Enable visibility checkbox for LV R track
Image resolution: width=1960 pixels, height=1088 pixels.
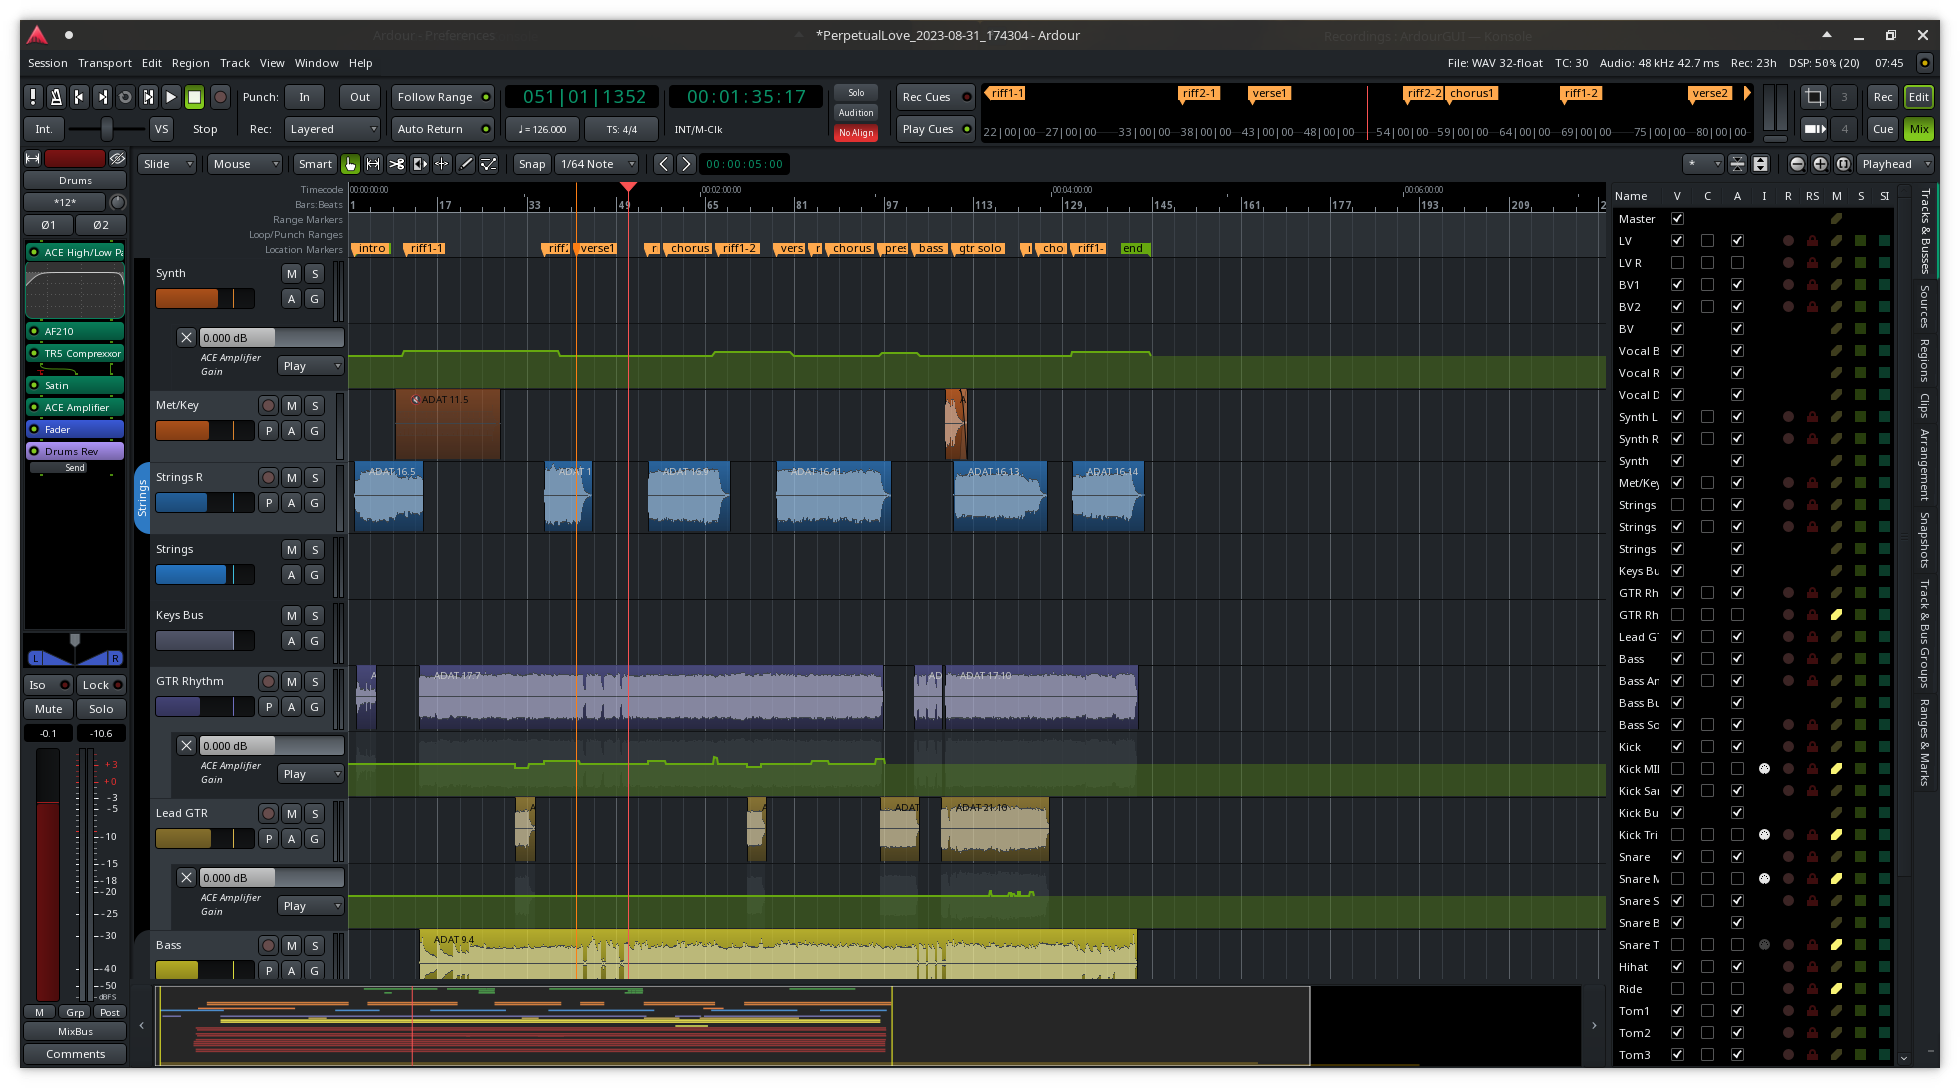pos(1677,263)
